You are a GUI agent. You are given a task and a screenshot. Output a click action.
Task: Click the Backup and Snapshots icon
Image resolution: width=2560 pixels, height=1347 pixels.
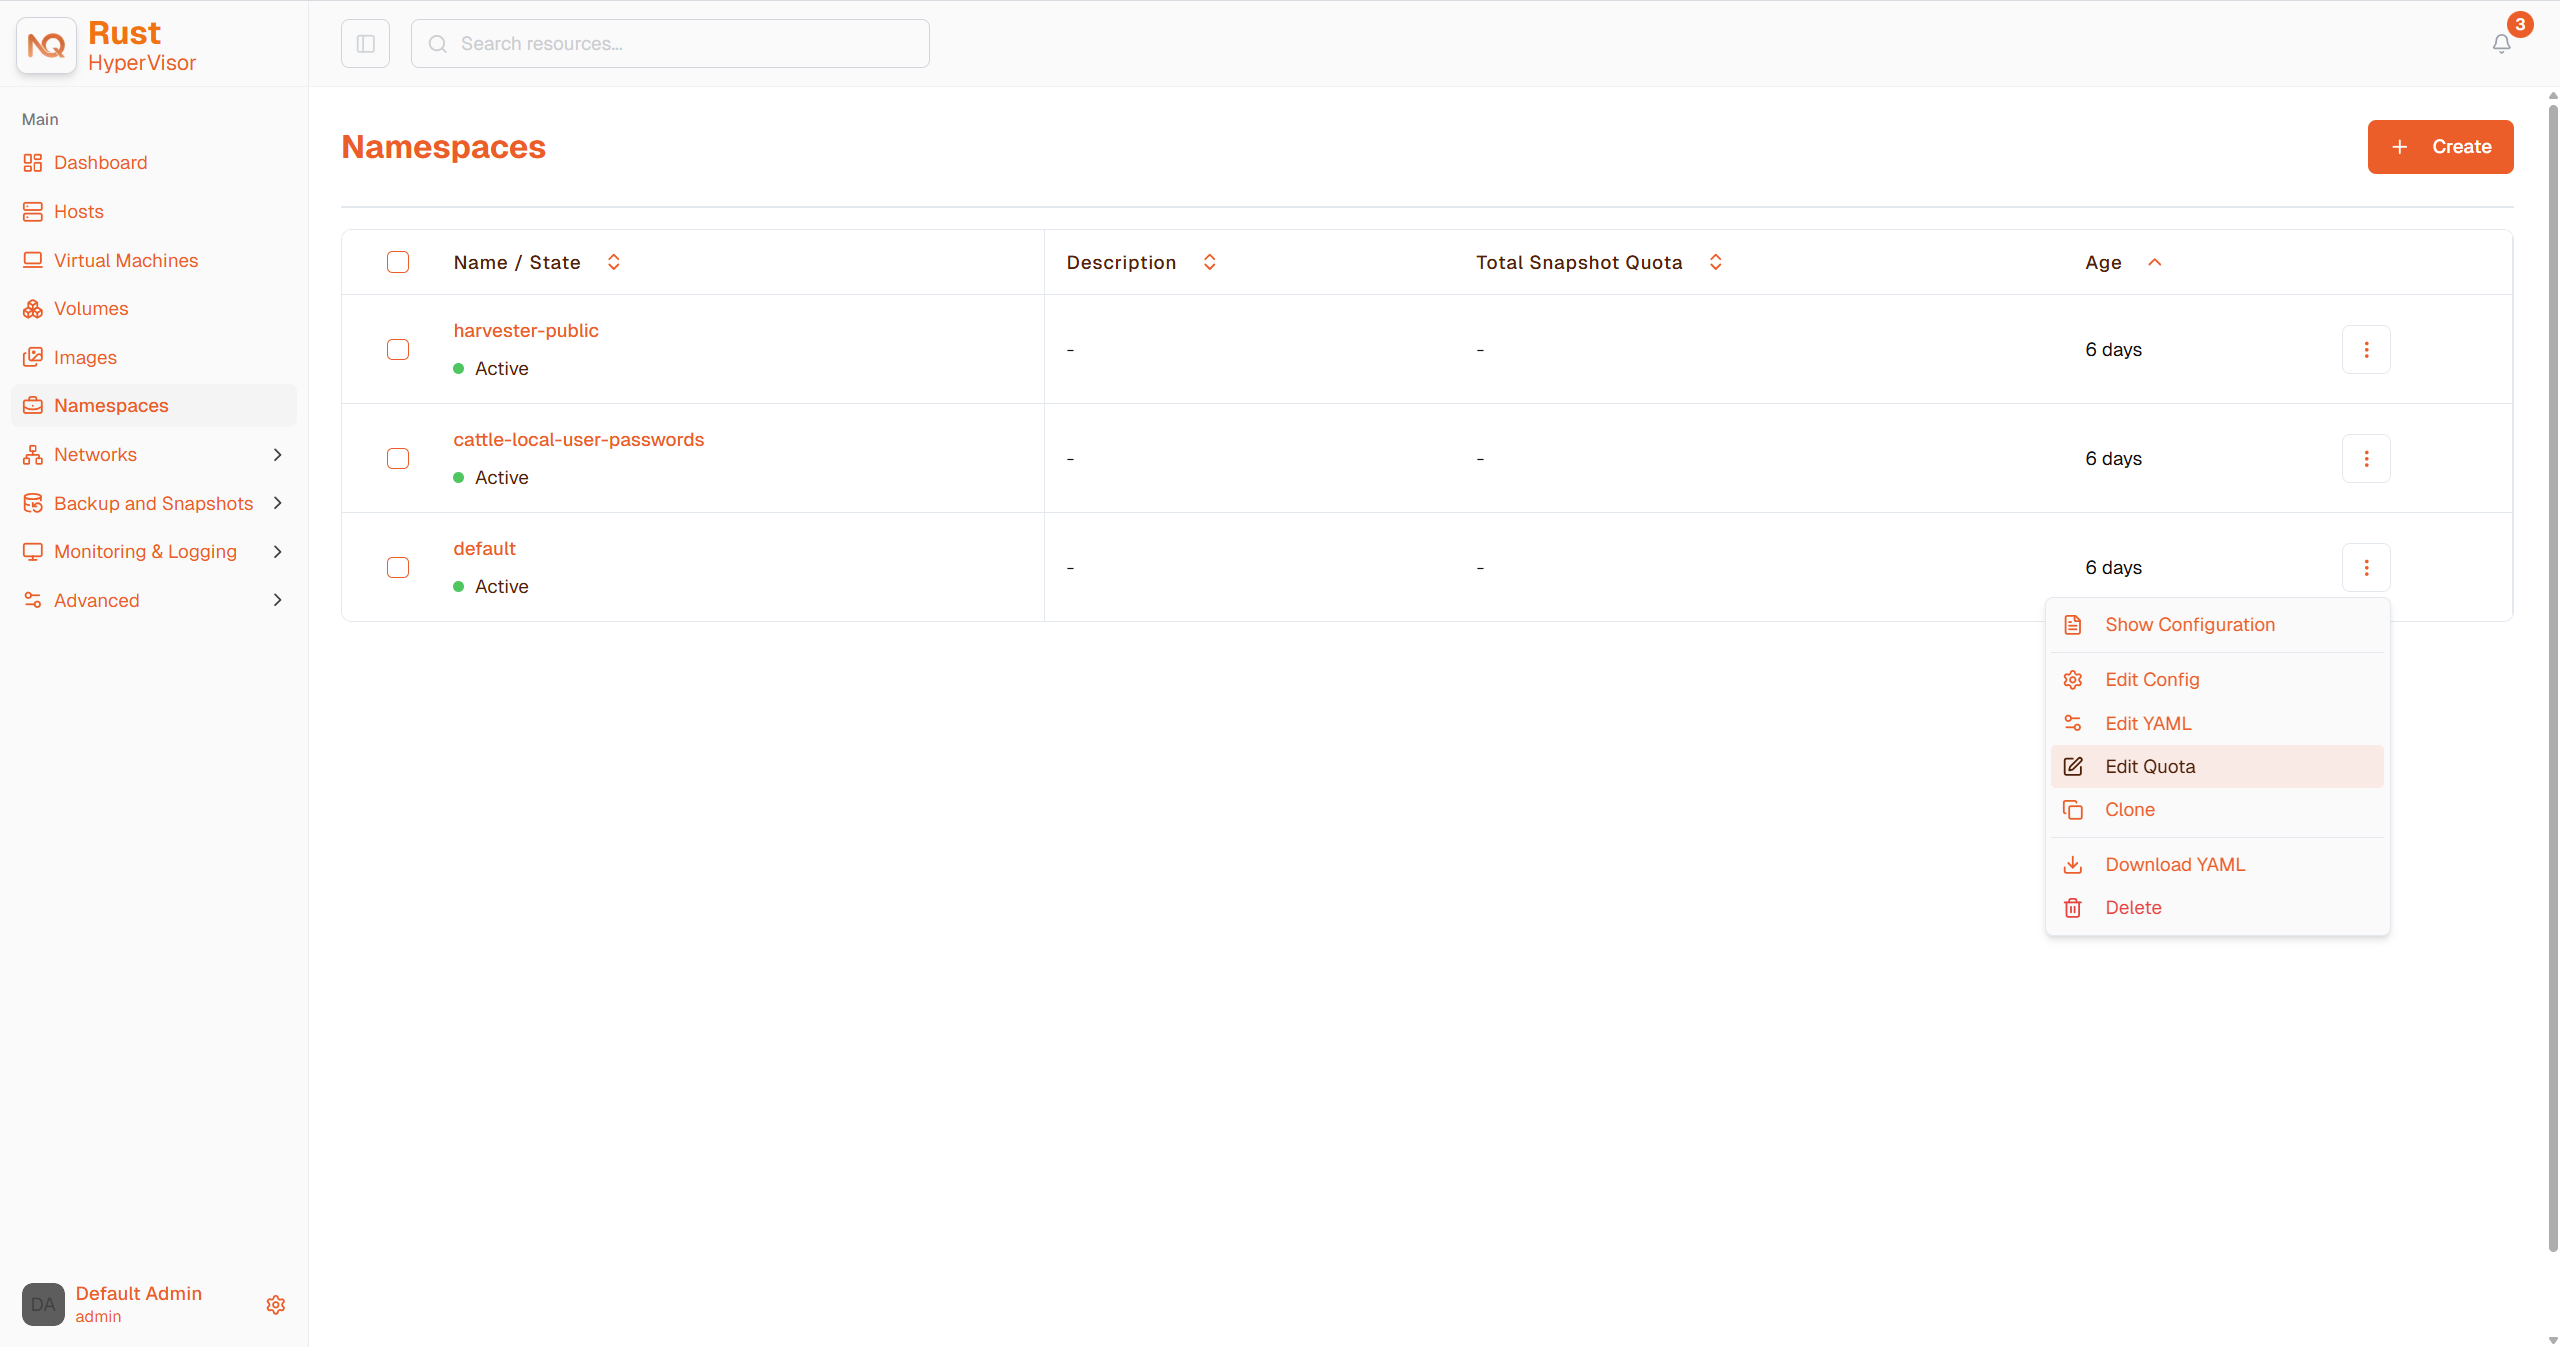click(x=33, y=503)
